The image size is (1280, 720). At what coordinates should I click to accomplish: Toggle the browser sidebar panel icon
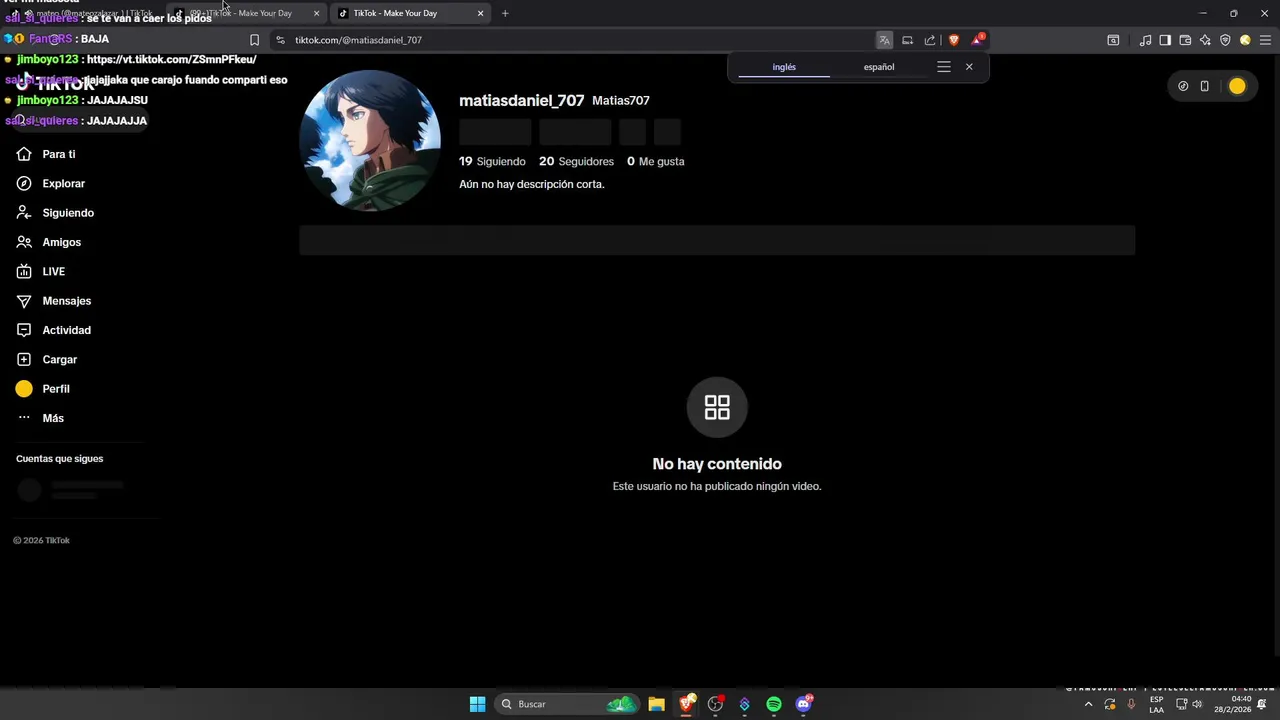click(1165, 40)
